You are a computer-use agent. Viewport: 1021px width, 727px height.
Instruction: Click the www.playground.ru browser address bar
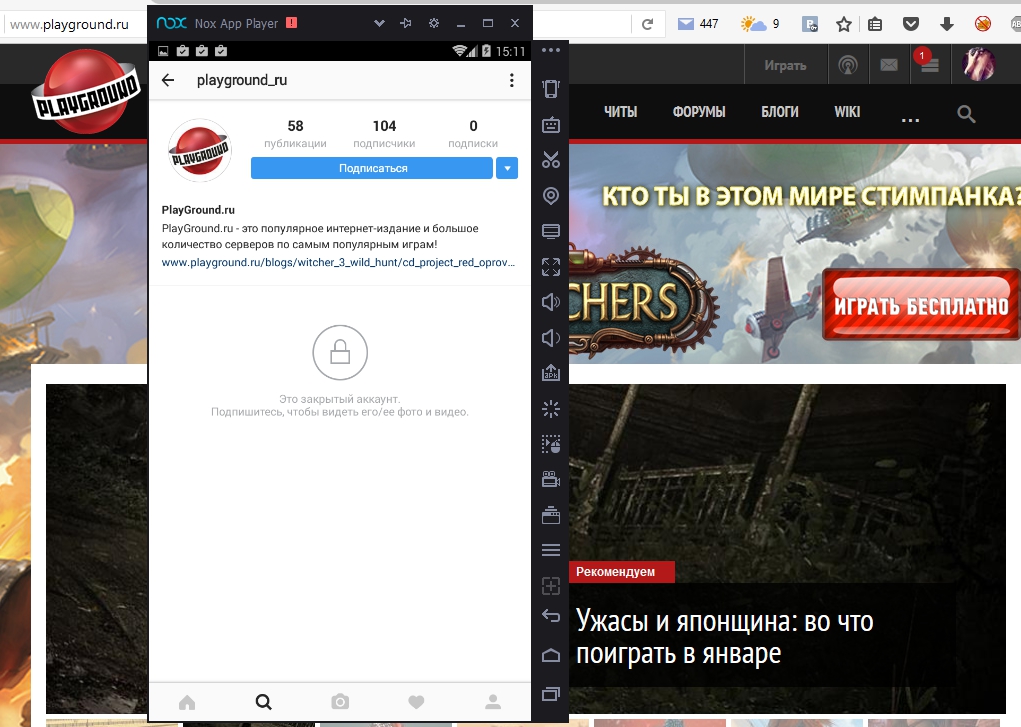coord(72,25)
